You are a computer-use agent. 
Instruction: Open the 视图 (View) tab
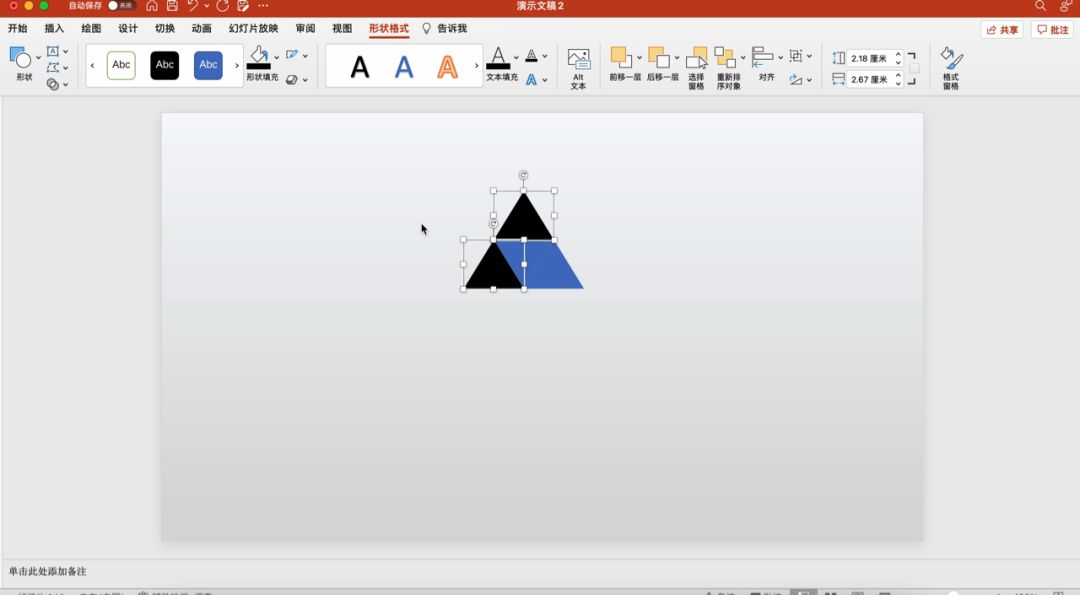coord(342,28)
